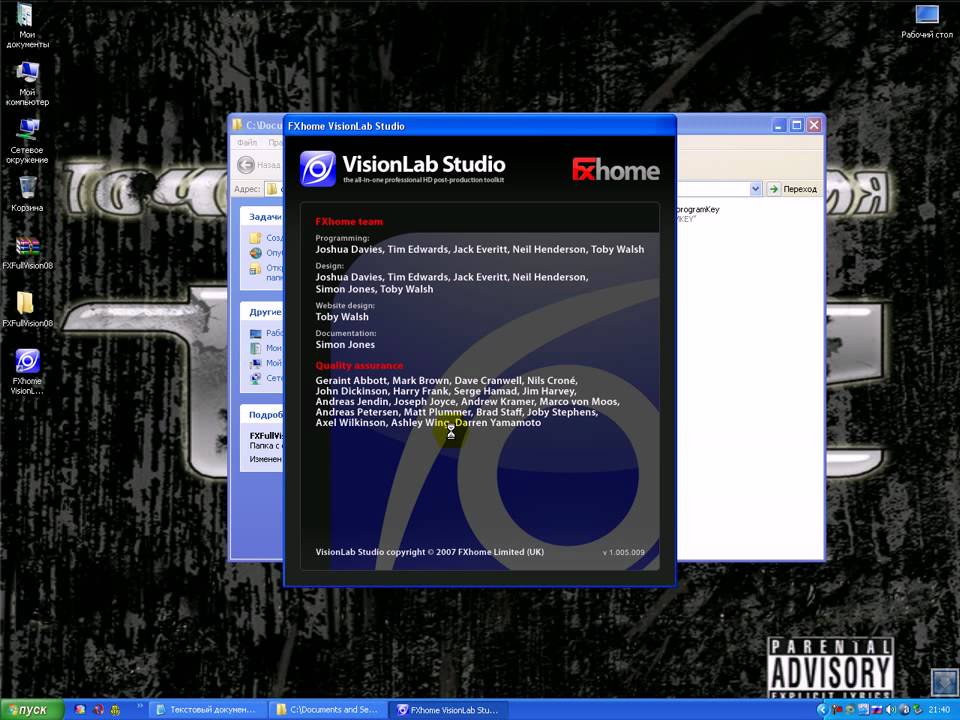960x720 pixels.
Task: Click the Explorer address input field
Action: pyautogui.click(x=711, y=189)
